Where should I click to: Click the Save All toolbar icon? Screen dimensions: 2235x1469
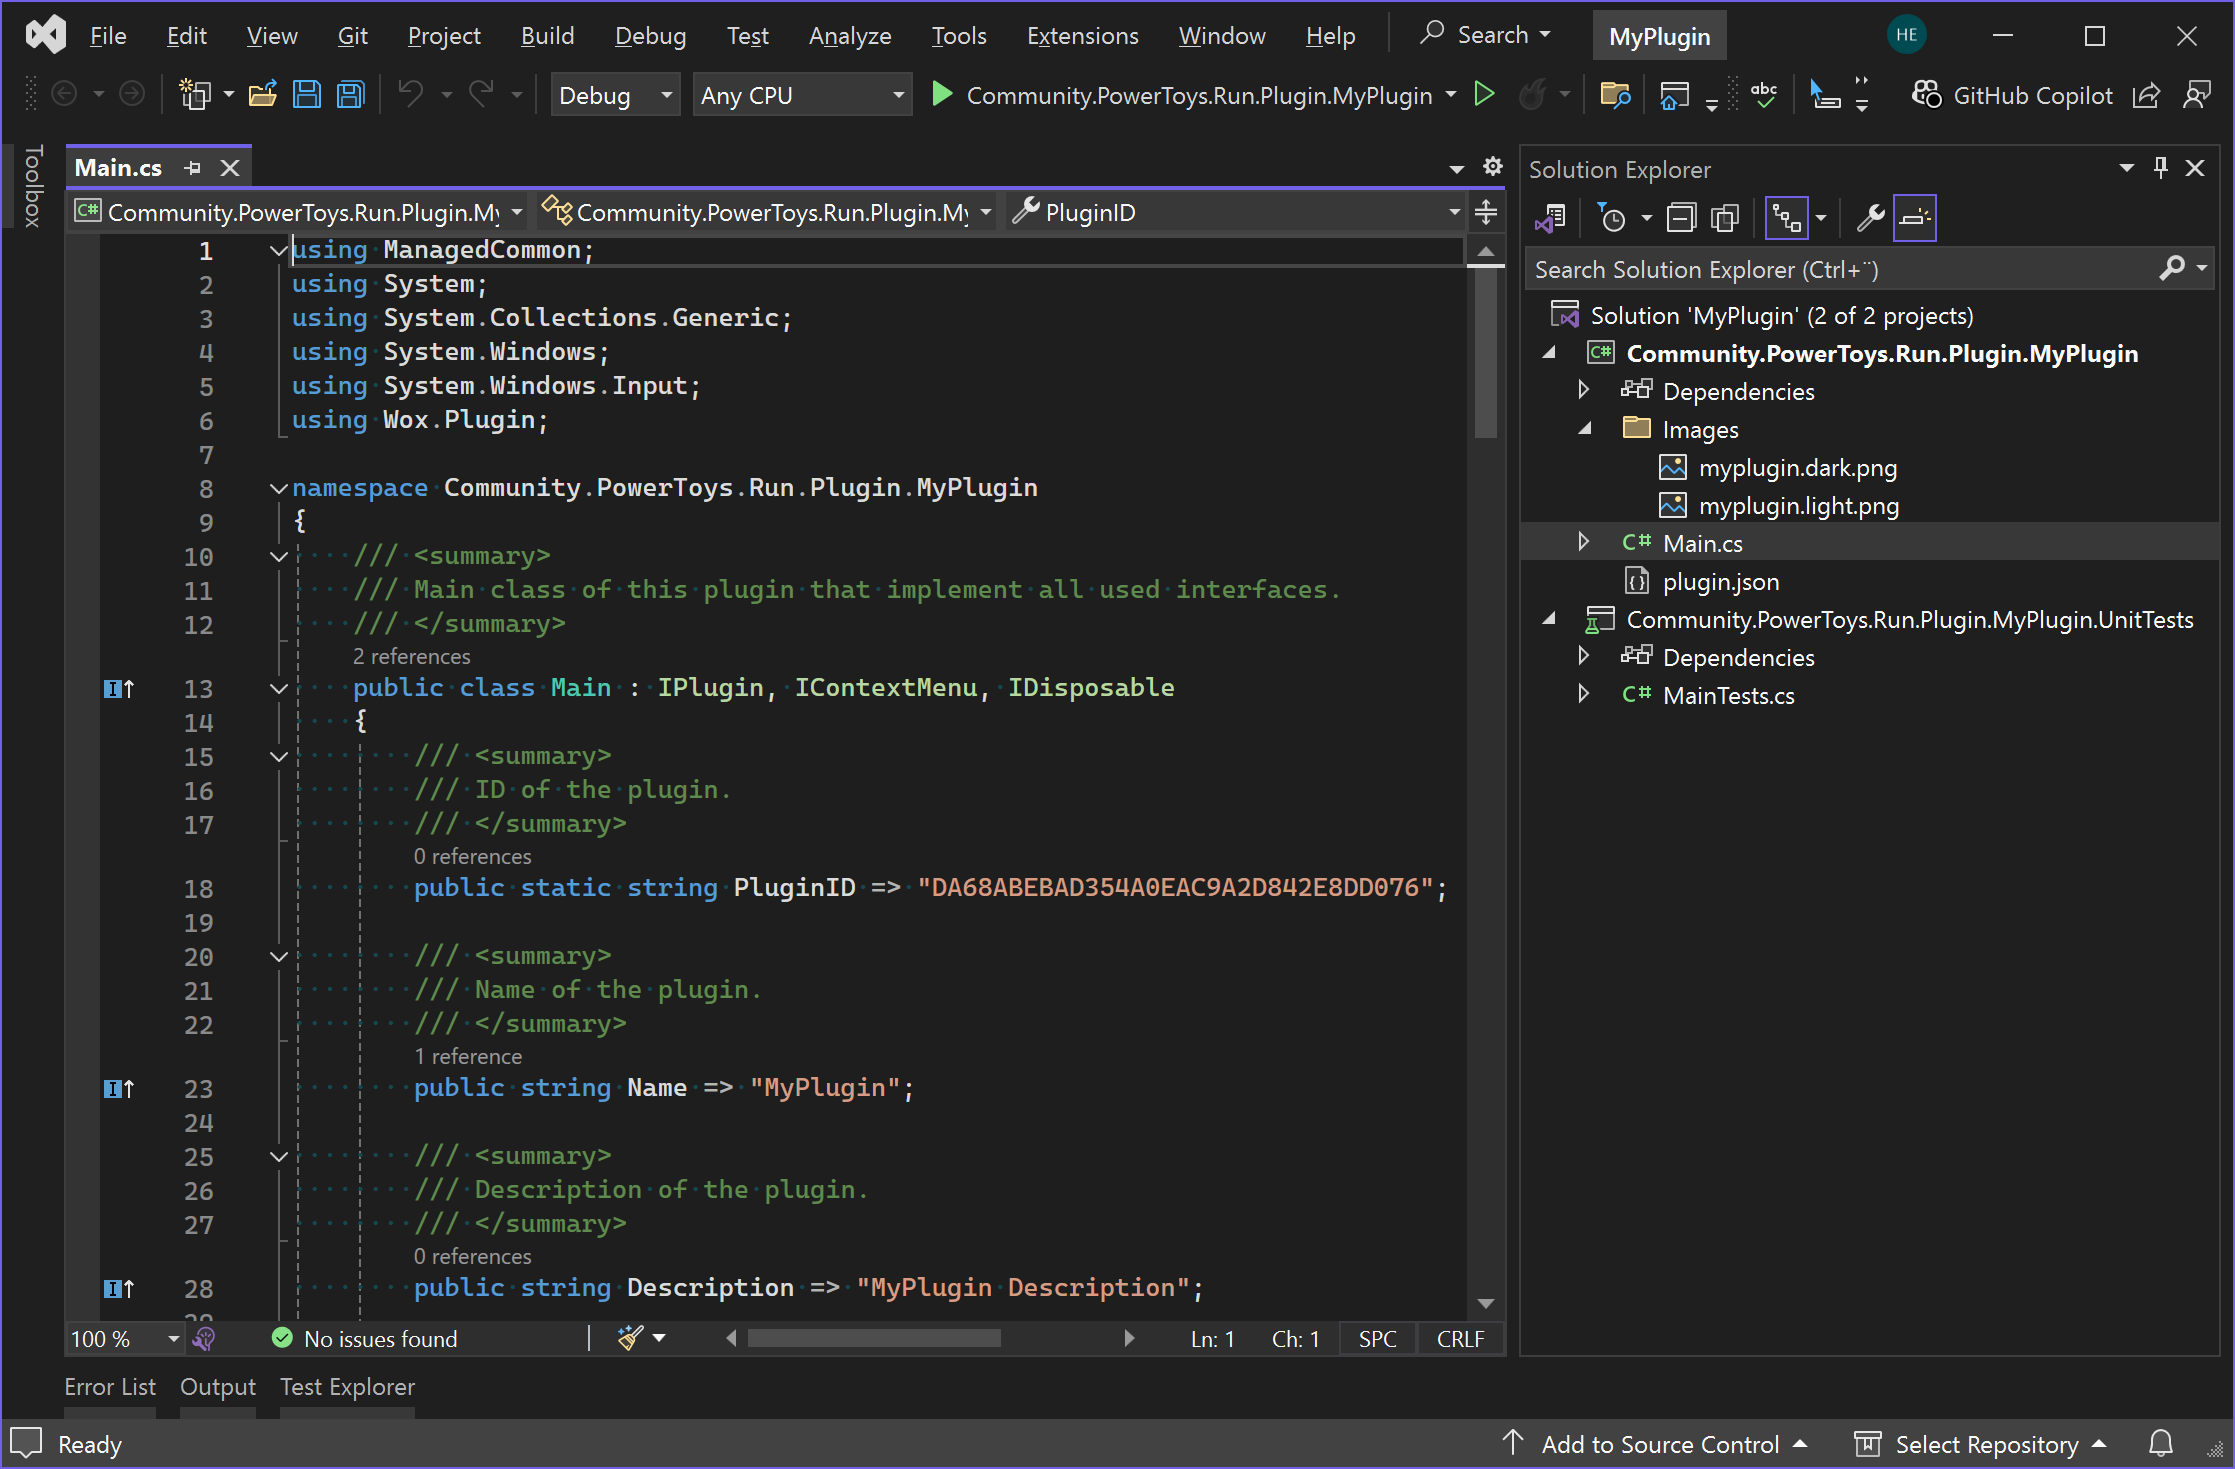[350, 95]
